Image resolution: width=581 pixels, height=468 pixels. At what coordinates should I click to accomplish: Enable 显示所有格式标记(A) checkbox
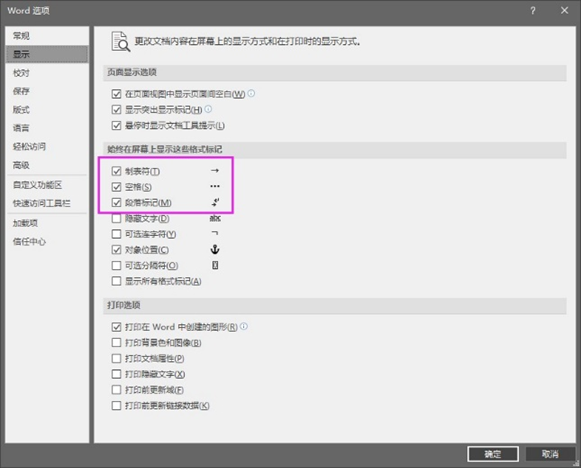[x=116, y=281]
